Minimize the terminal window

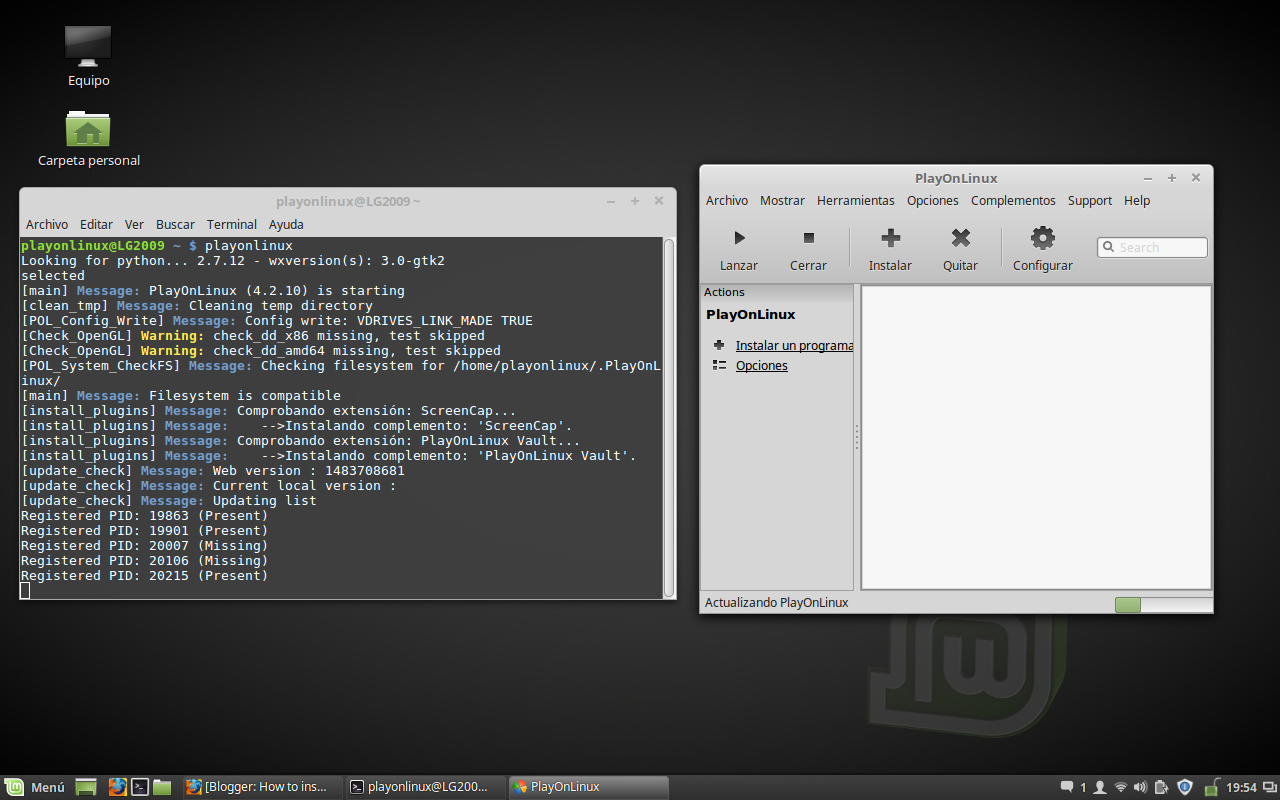point(611,201)
